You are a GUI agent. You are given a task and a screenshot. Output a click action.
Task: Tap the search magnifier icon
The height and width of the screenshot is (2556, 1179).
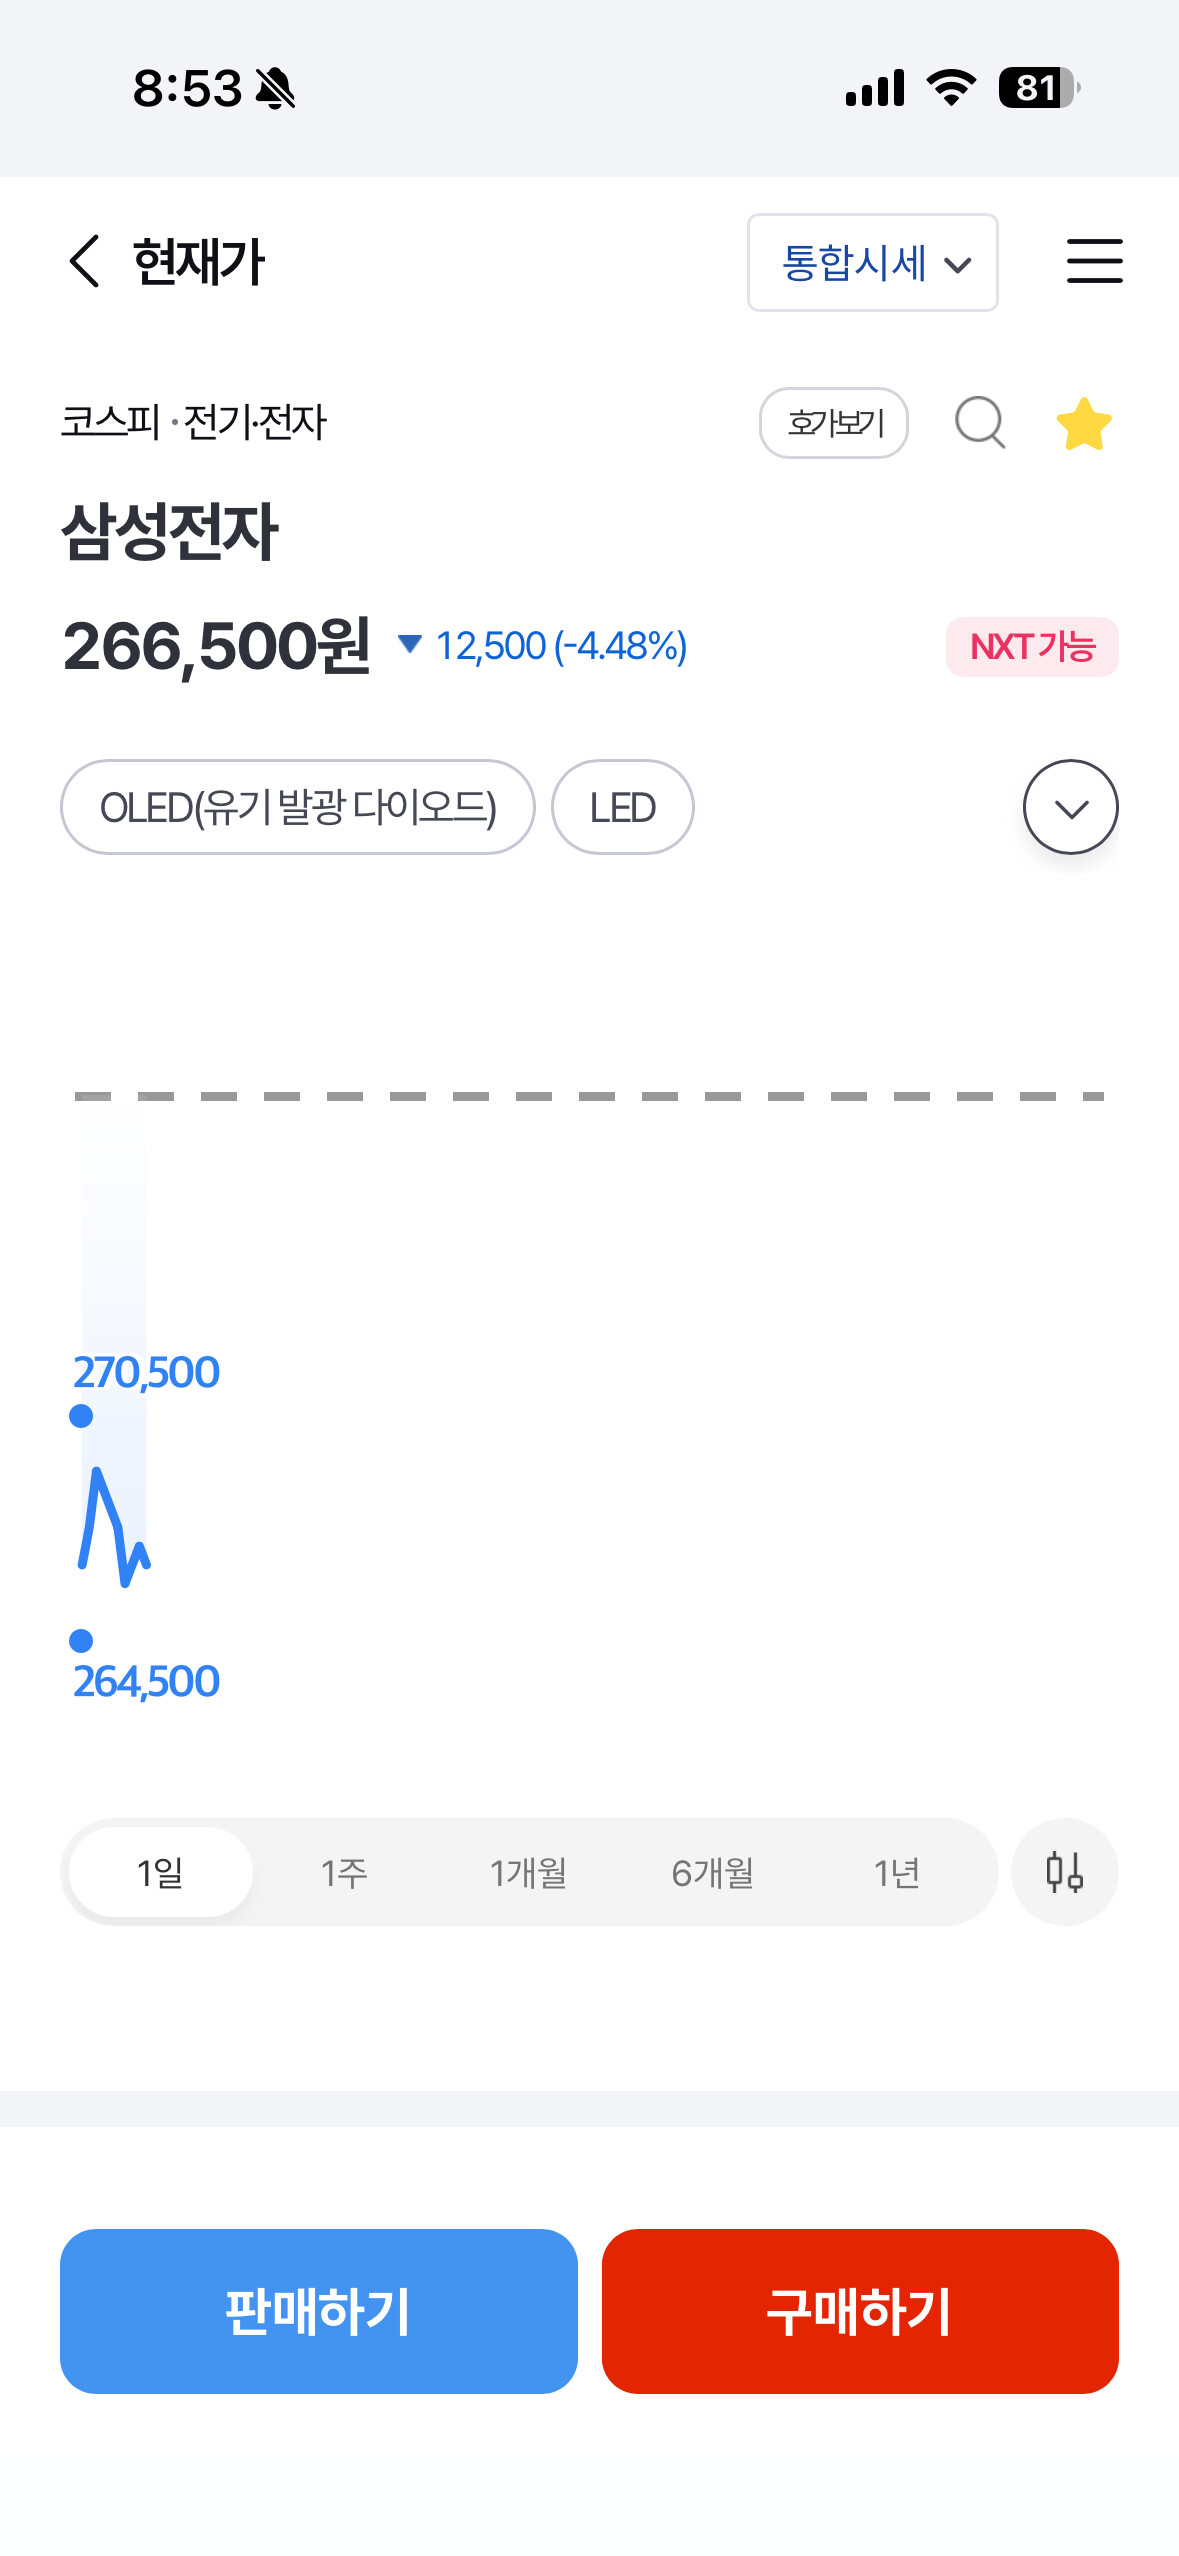(980, 422)
